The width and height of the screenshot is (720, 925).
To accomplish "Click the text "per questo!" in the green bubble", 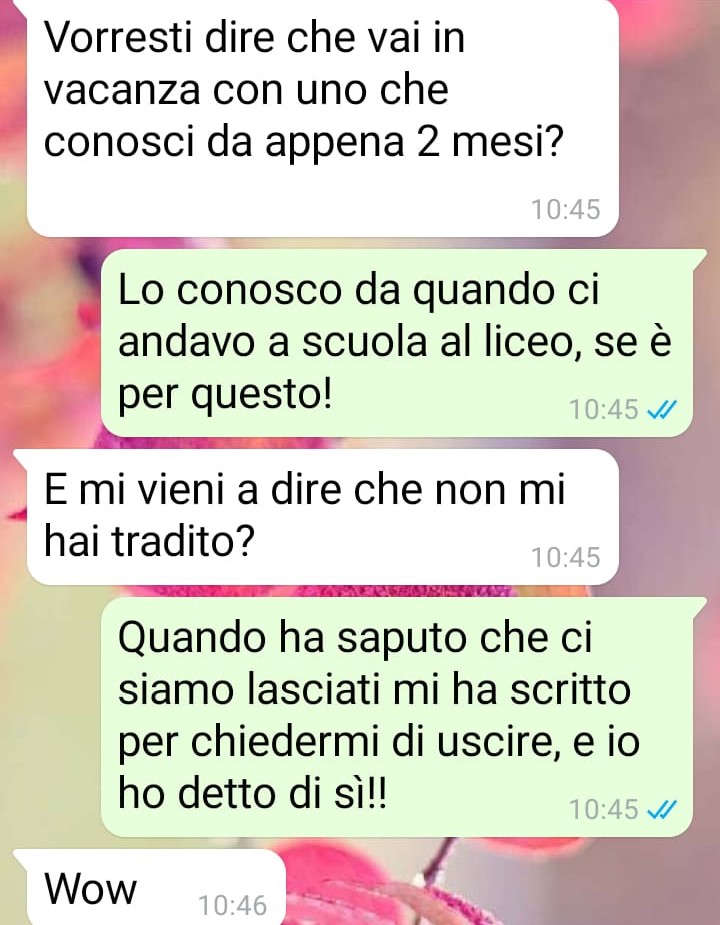I will [225, 396].
